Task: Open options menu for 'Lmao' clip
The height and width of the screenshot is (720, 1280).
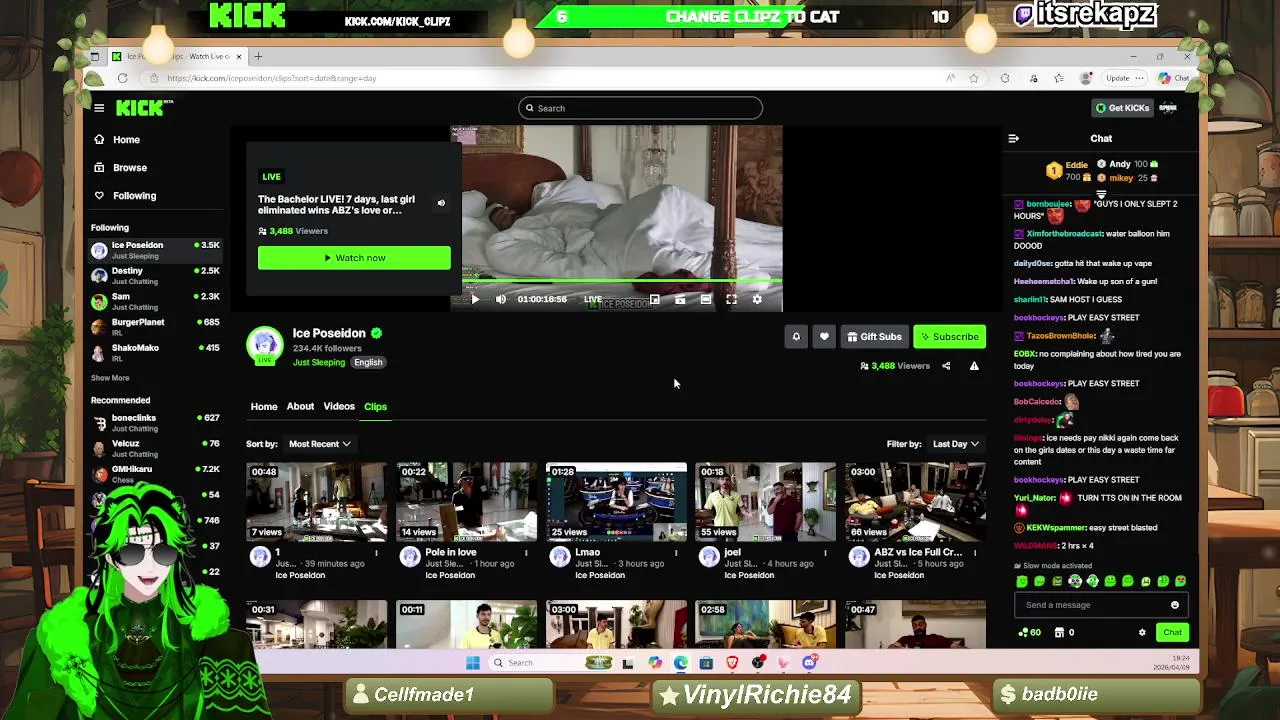Action: click(676, 552)
